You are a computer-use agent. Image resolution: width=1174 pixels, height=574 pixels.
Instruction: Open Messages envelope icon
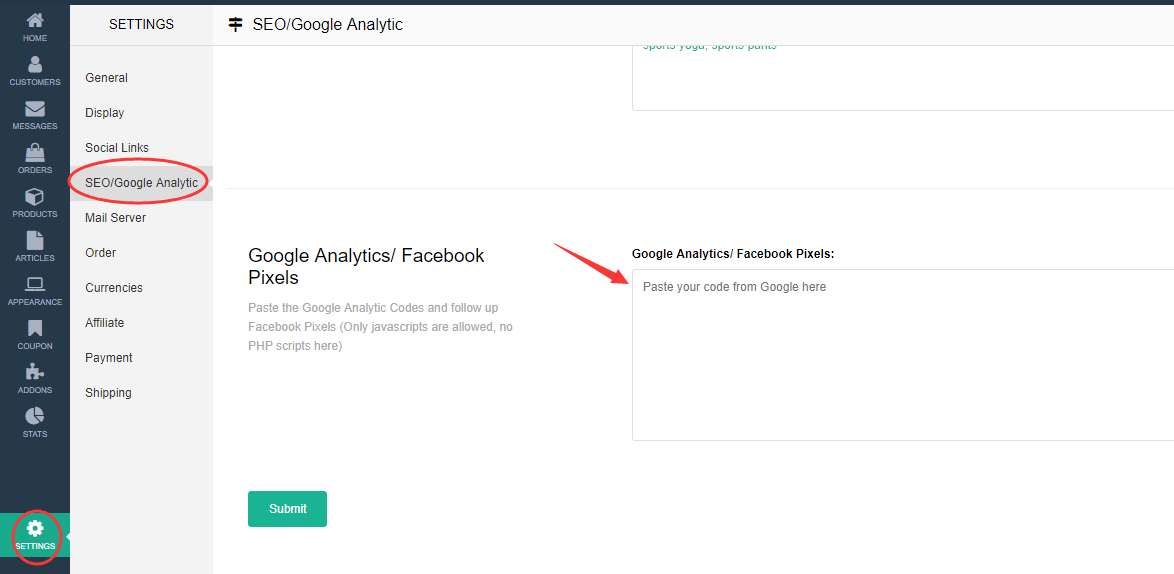click(x=35, y=109)
